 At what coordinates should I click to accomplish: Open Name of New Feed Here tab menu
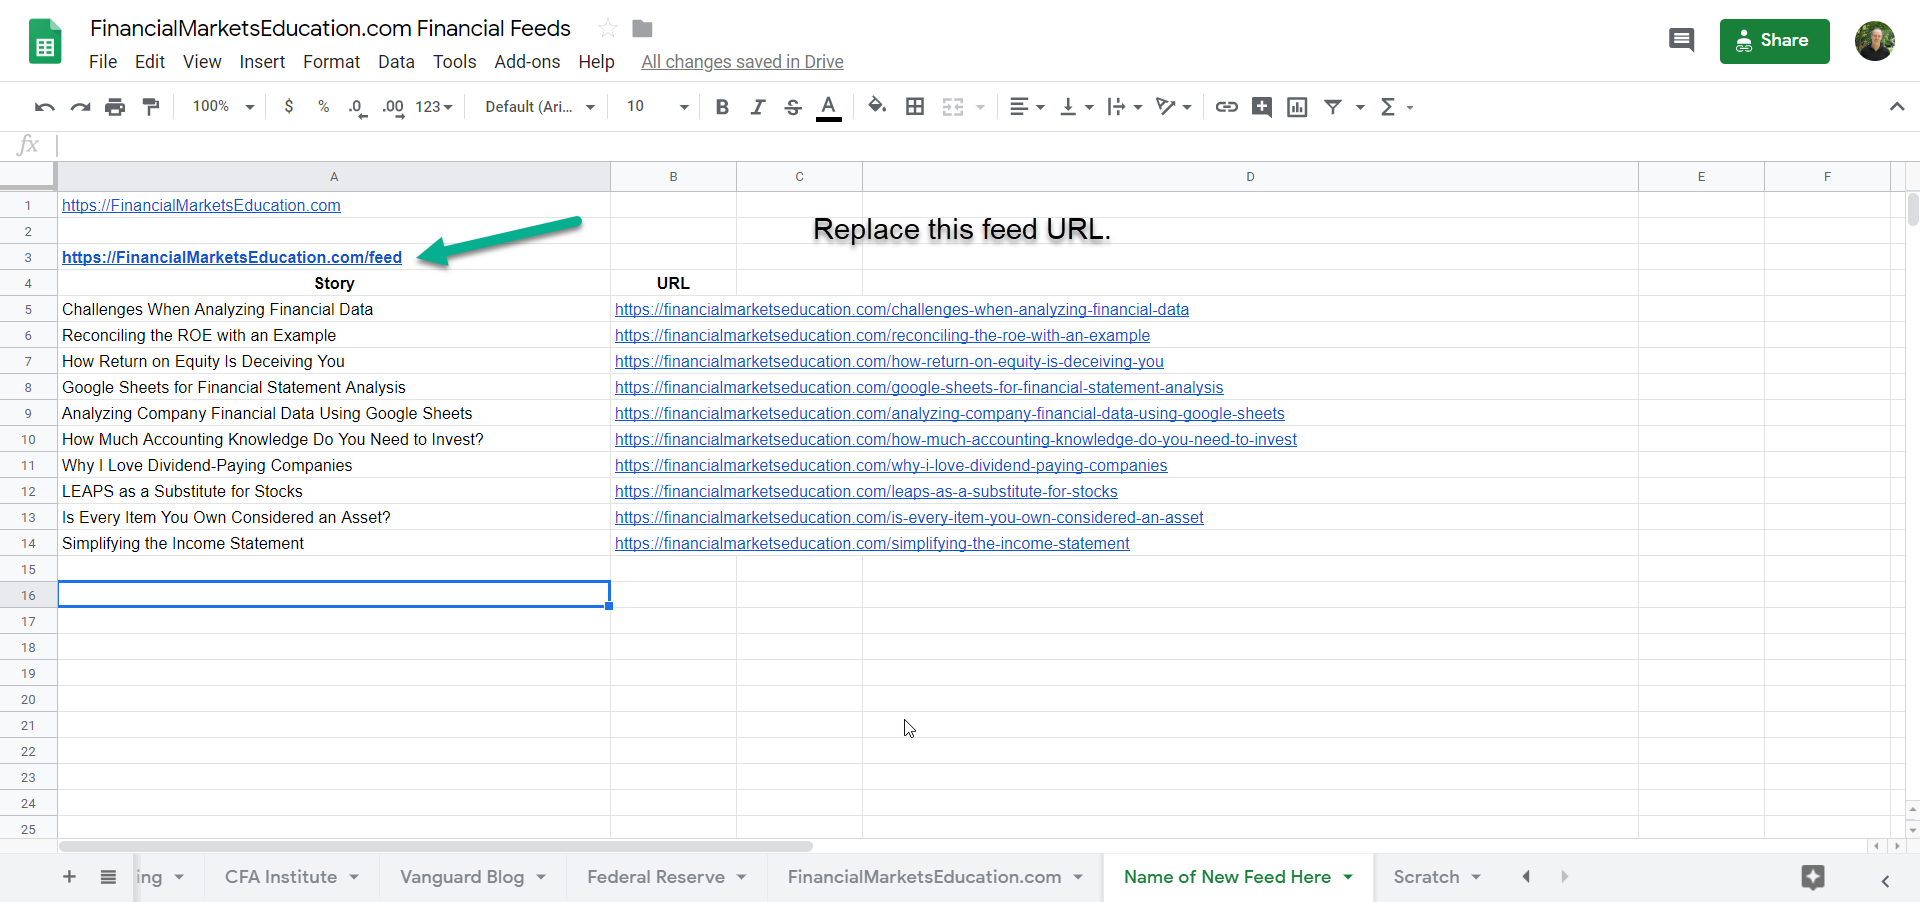[1348, 877]
